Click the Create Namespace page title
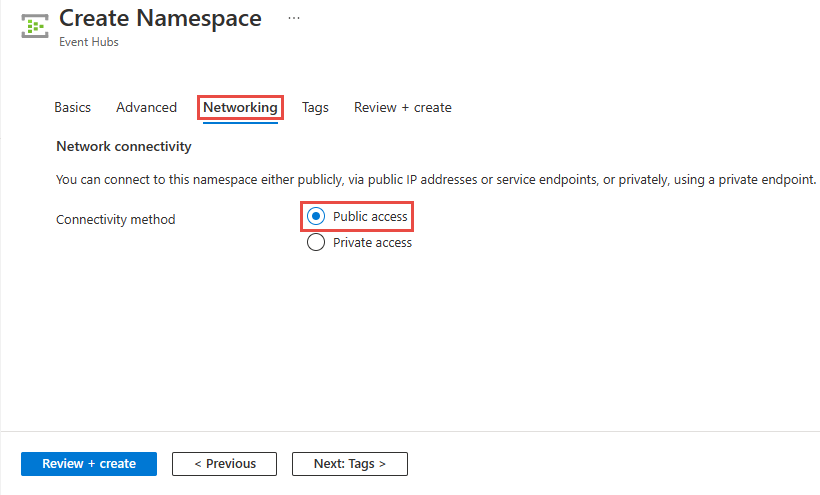The height and width of the screenshot is (495, 820). (x=160, y=18)
